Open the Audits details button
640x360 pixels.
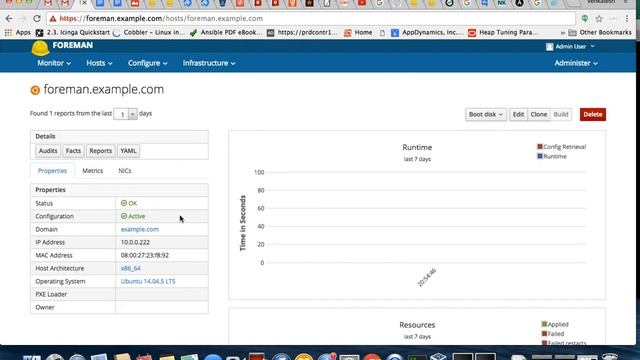[48, 151]
